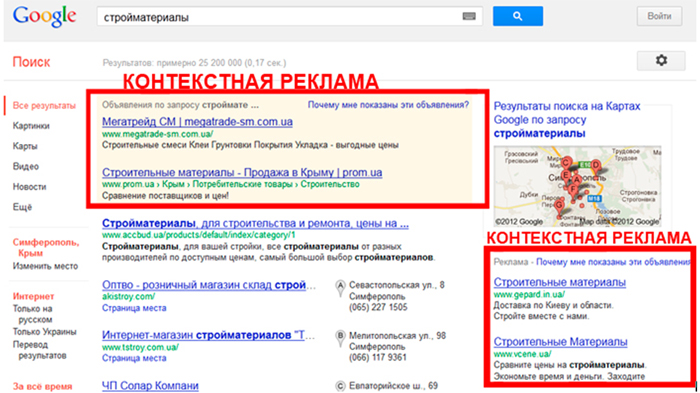Viewport: 700px width, 393px height.
Task: Open Результаты поиска на Картах Google link
Action: tap(567, 120)
